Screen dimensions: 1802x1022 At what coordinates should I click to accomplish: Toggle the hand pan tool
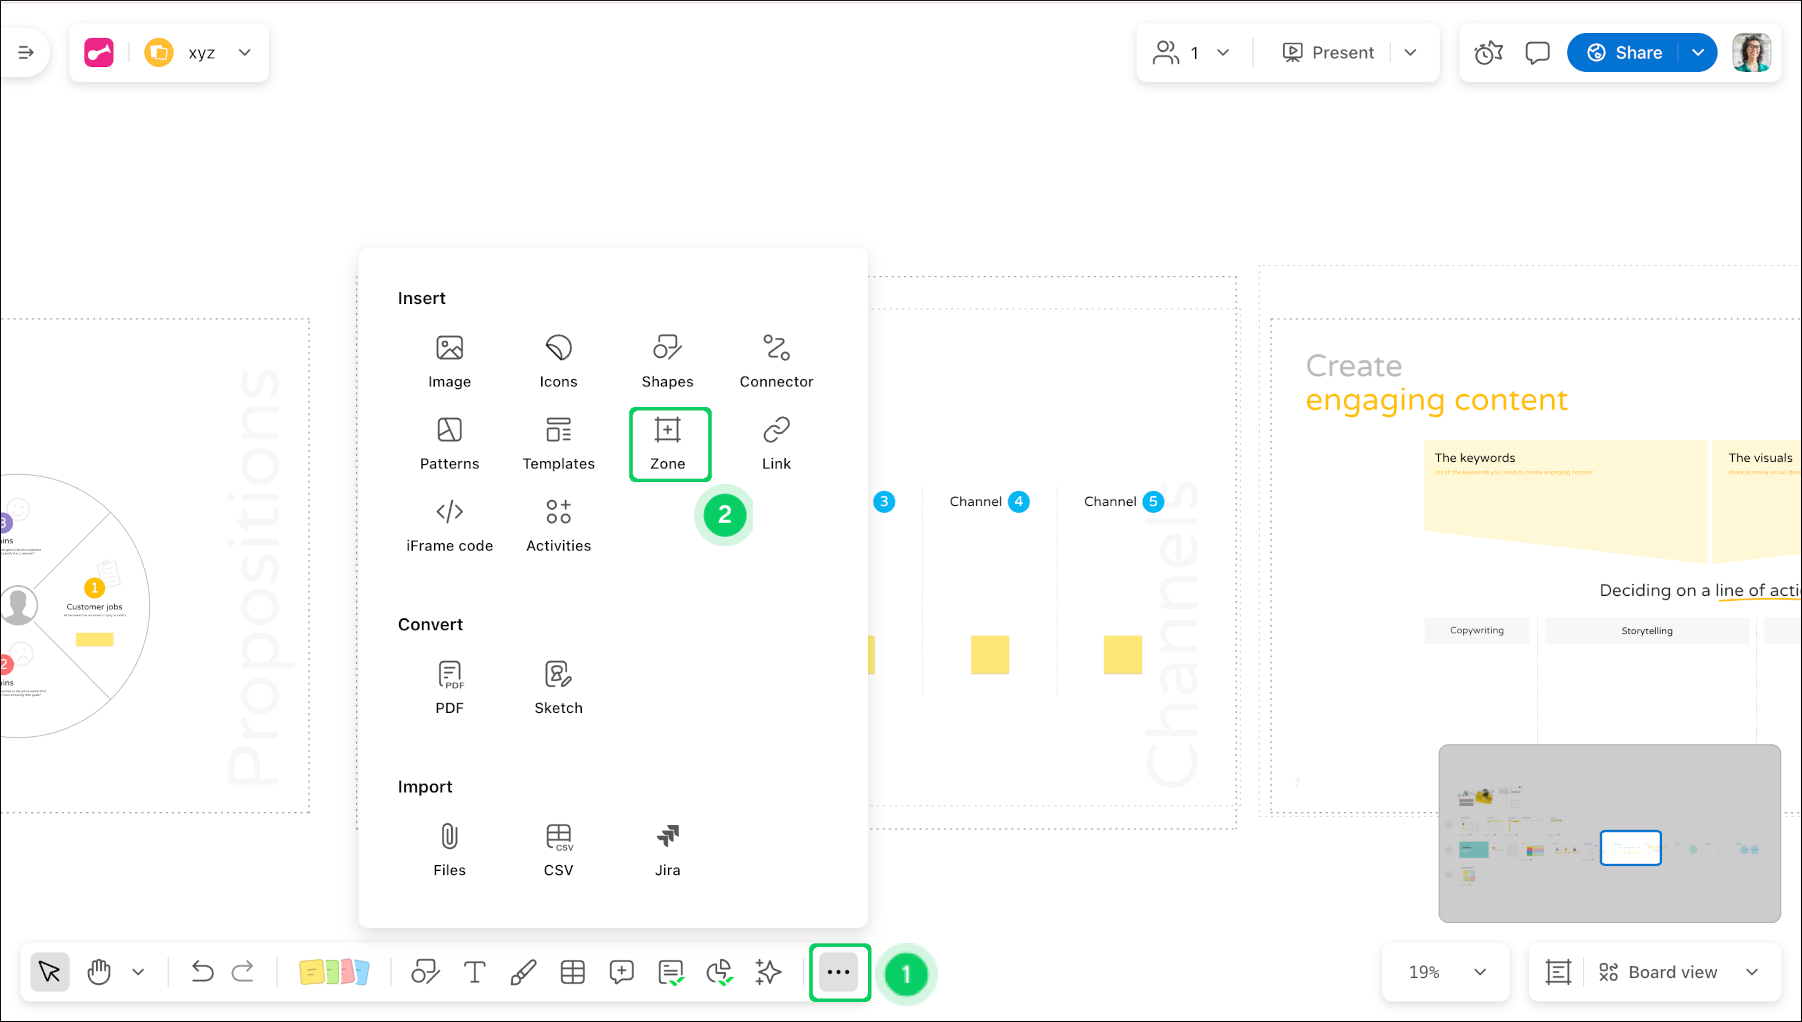tap(99, 972)
